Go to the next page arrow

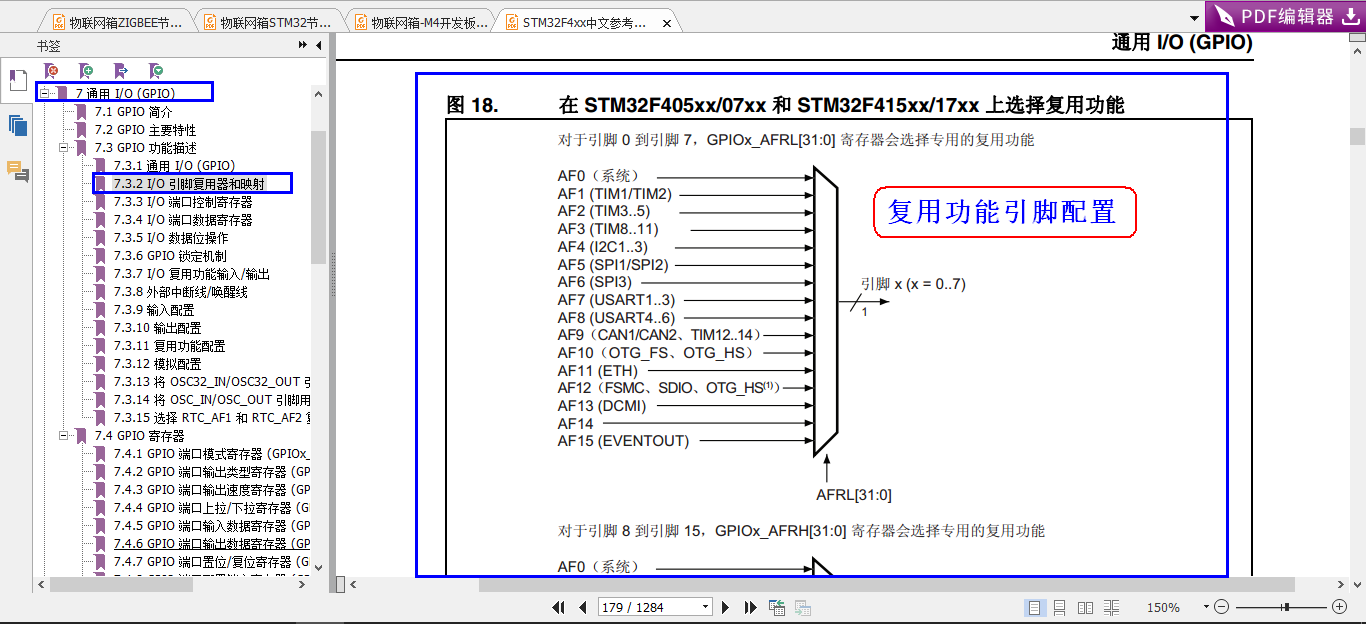[x=725, y=607]
